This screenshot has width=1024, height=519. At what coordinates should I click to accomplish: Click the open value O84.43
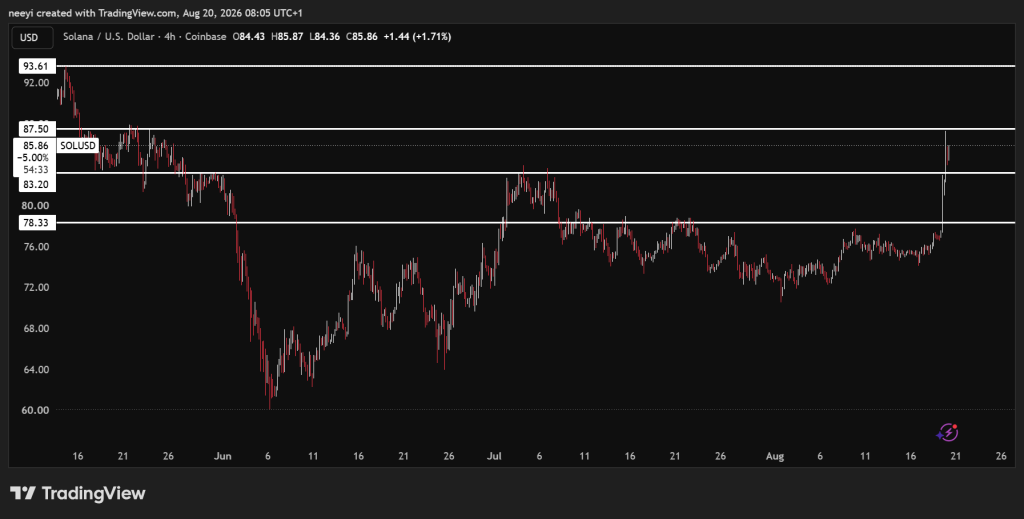[249, 37]
